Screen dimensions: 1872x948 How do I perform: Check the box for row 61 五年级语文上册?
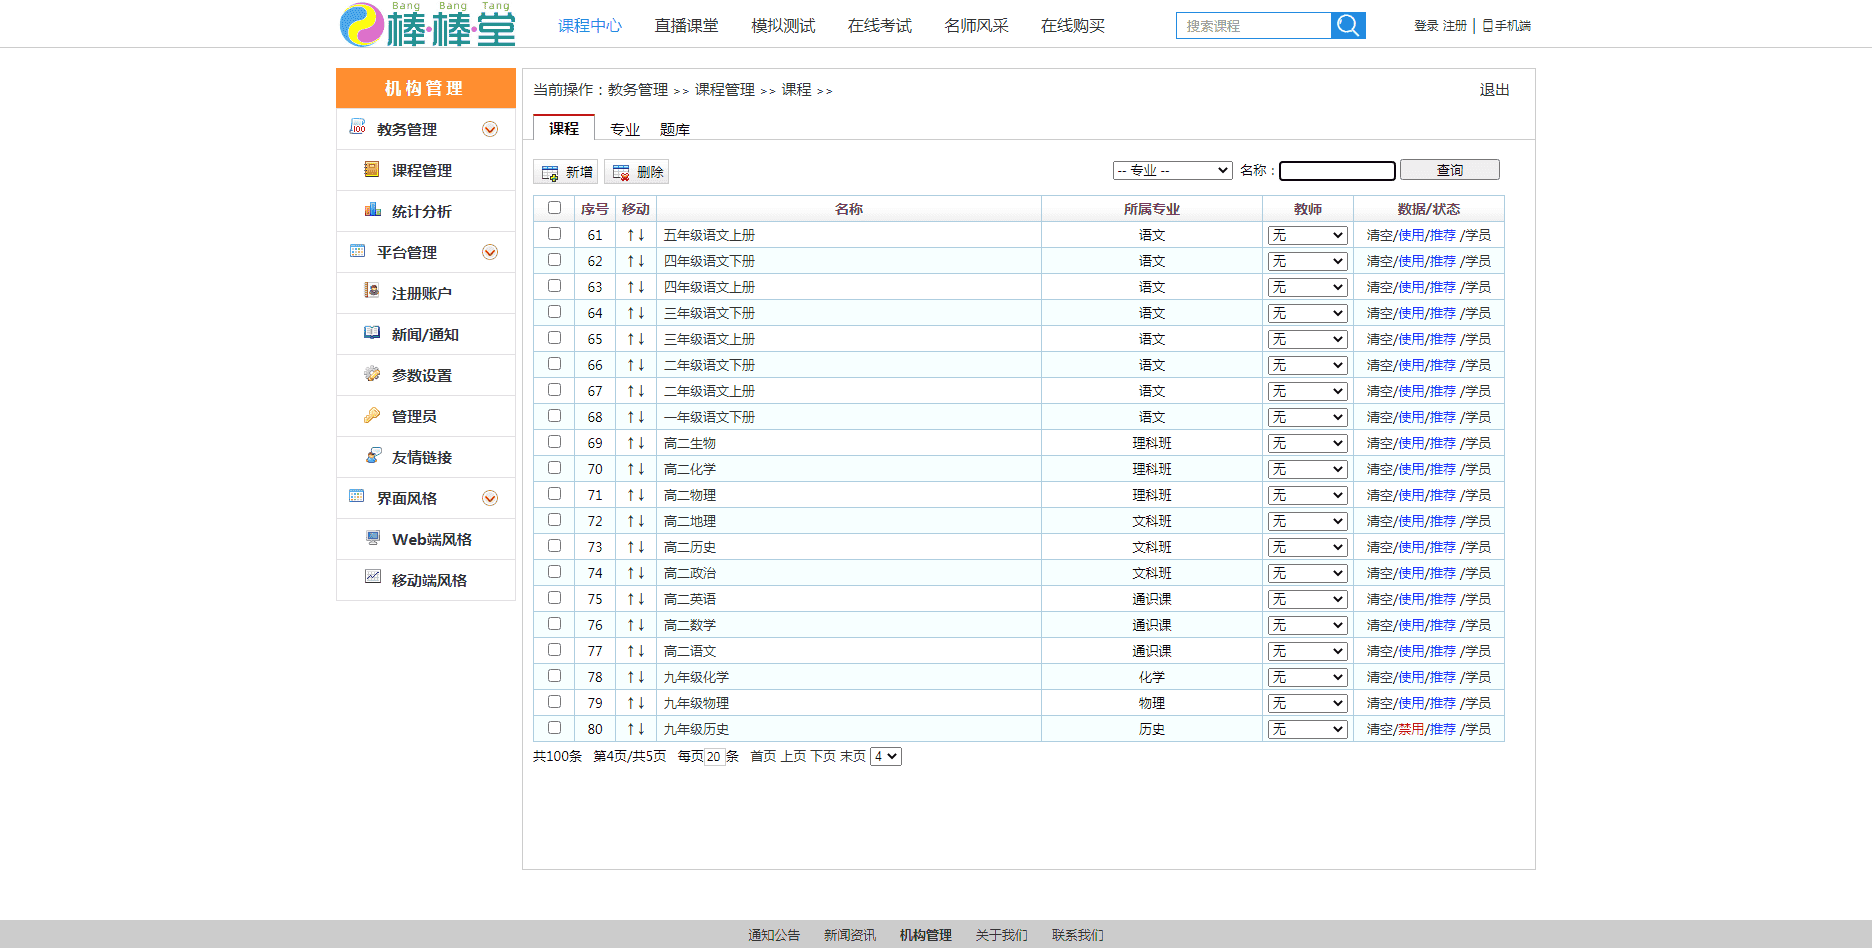coord(554,234)
